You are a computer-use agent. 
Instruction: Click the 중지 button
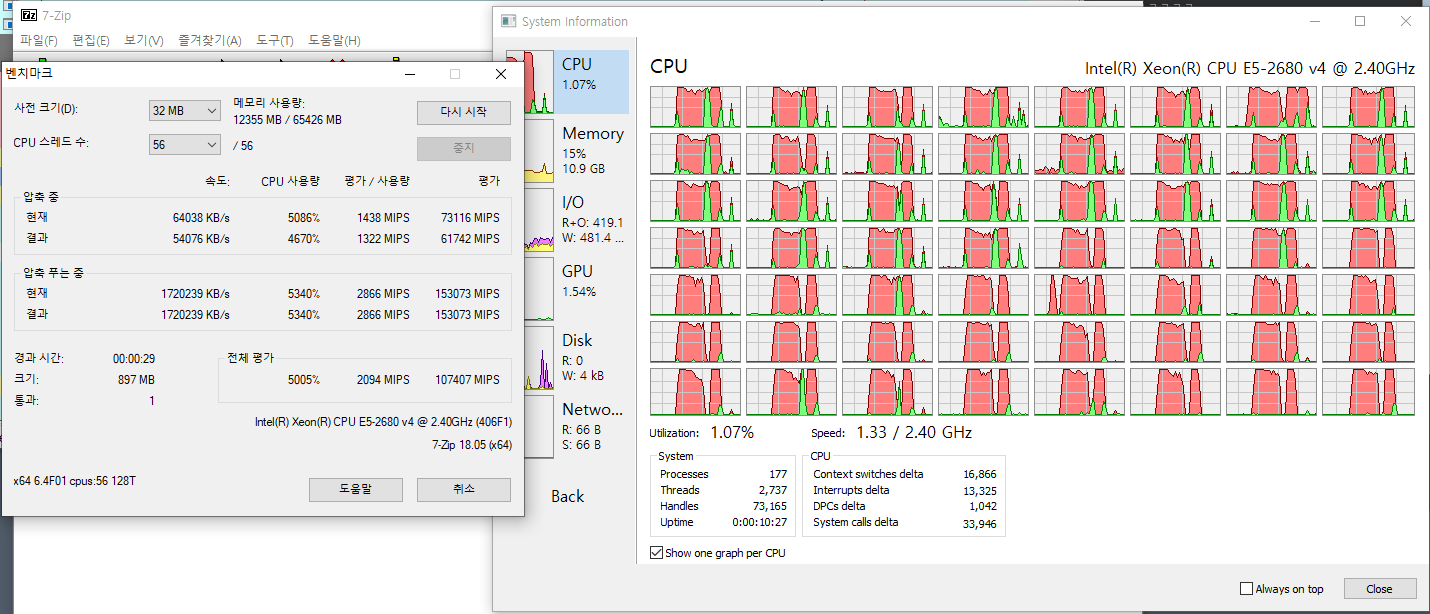[463, 148]
